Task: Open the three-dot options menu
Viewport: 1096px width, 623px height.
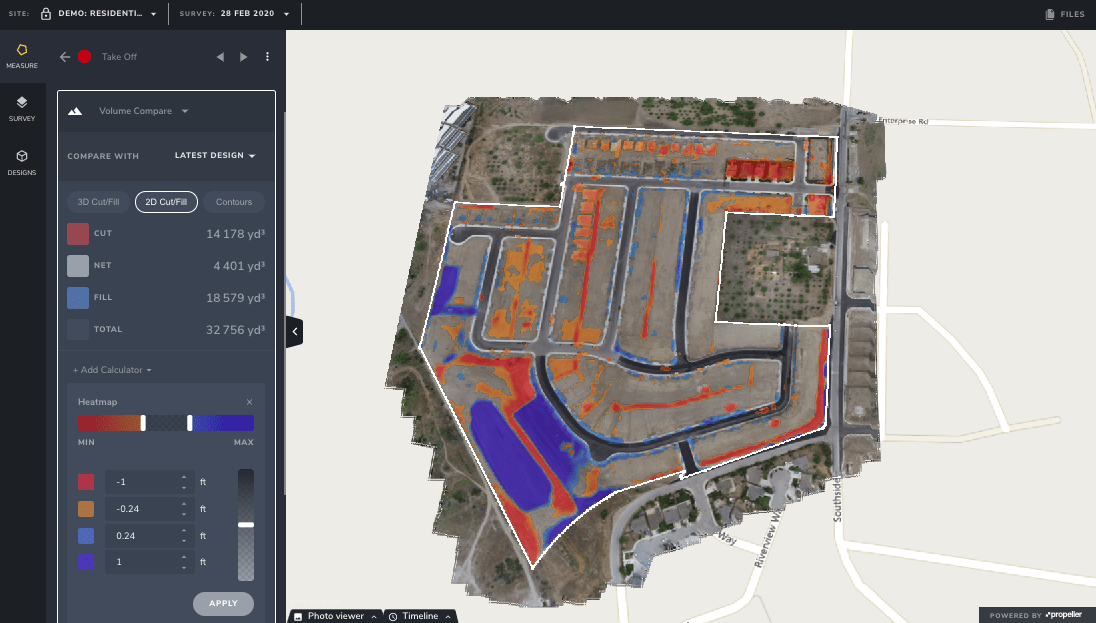Action: point(267,57)
